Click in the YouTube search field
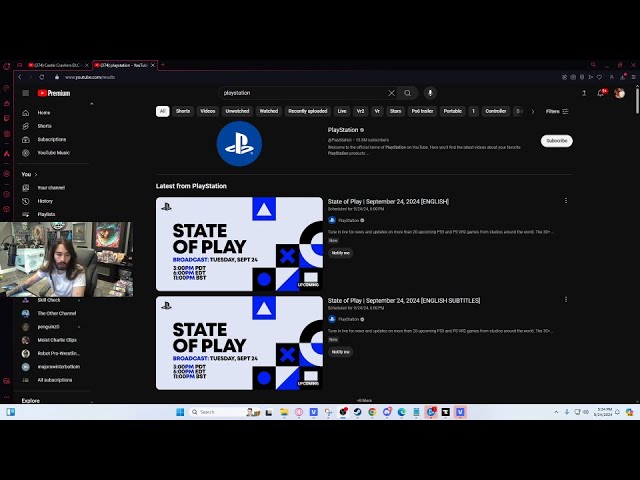Image resolution: width=640 pixels, height=480 pixels. [302, 93]
